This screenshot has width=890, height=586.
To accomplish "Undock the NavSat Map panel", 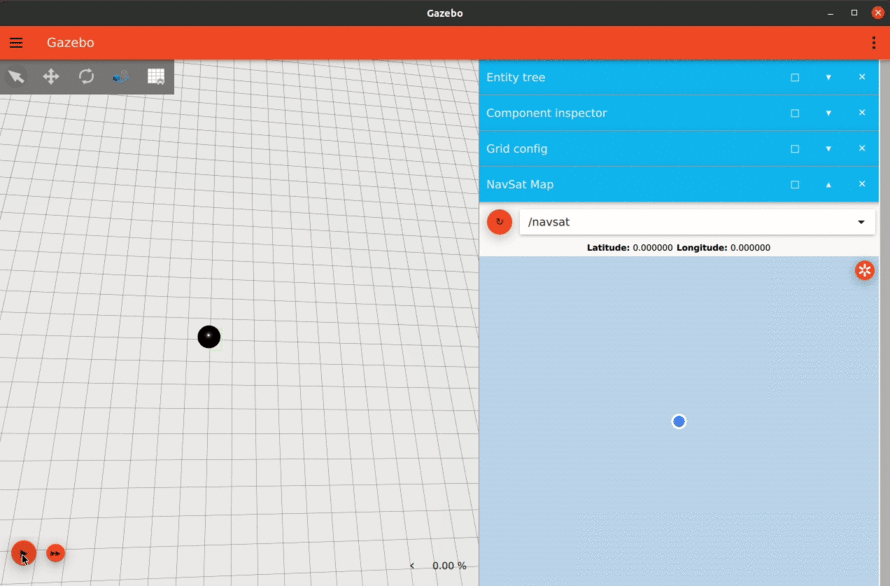I will pos(795,185).
